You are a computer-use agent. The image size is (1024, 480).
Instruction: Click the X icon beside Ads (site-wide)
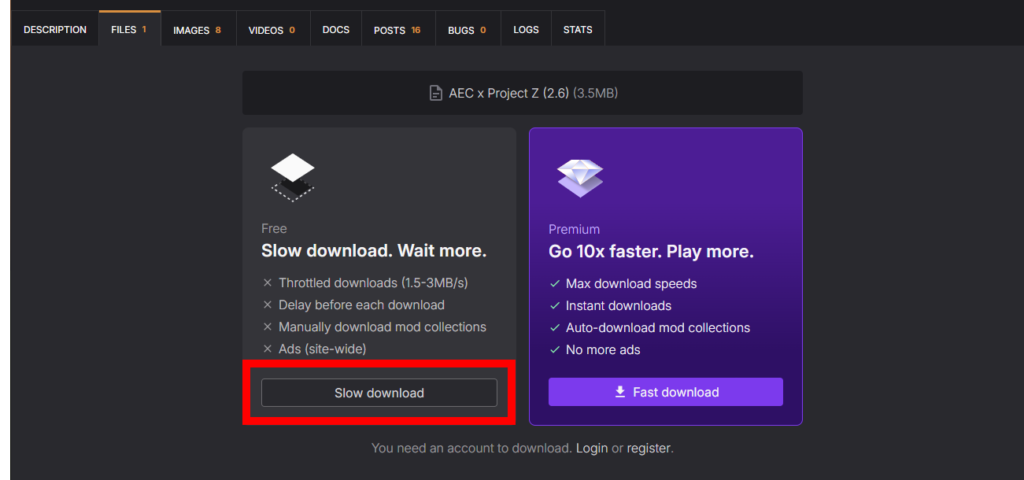coord(267,349)
